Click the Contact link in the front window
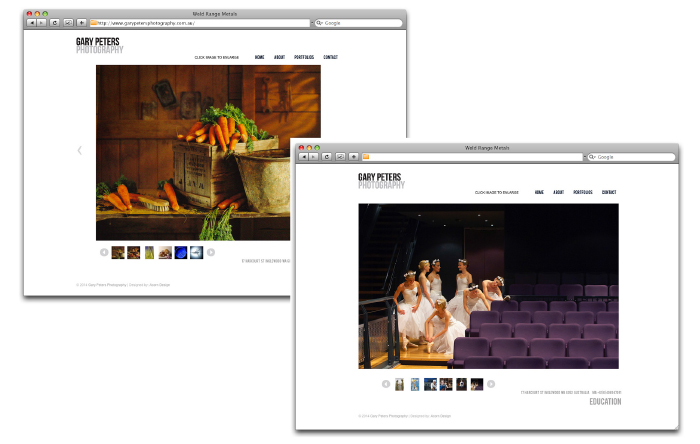700x444 pixels. [x=608, y=192]
